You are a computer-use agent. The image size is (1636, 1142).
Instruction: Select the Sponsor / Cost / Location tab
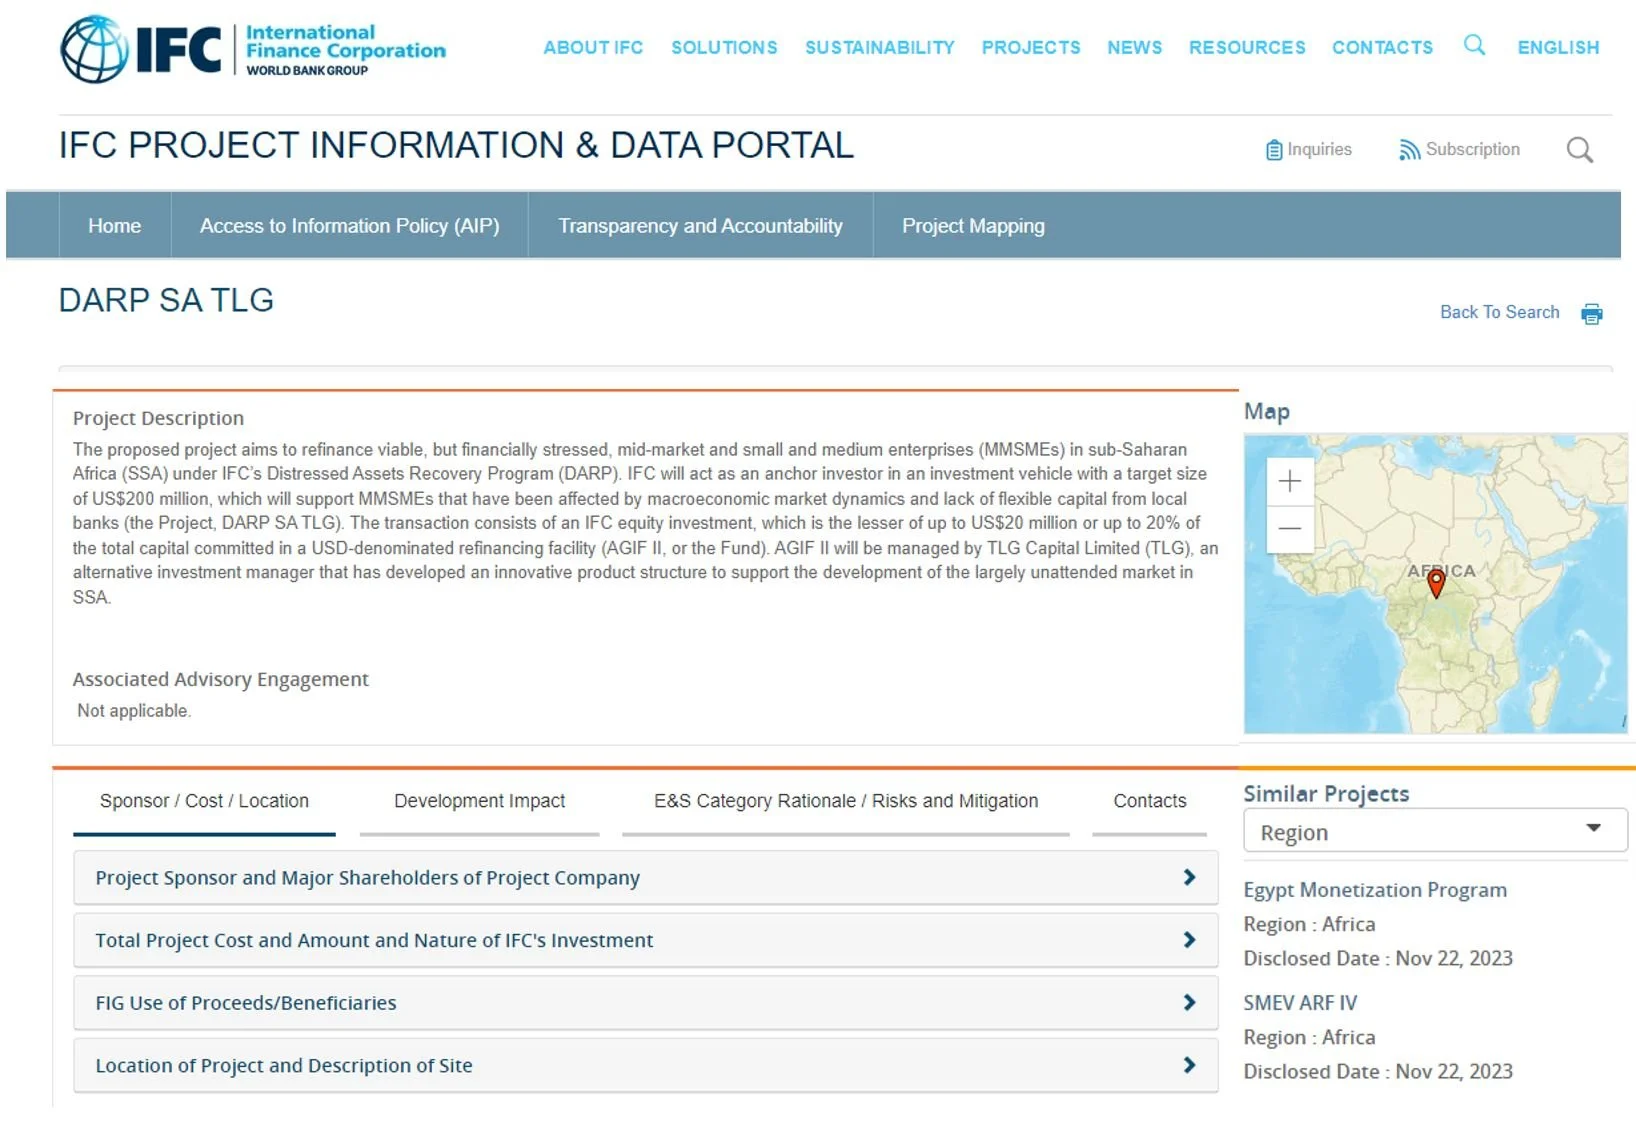(204, 801)
